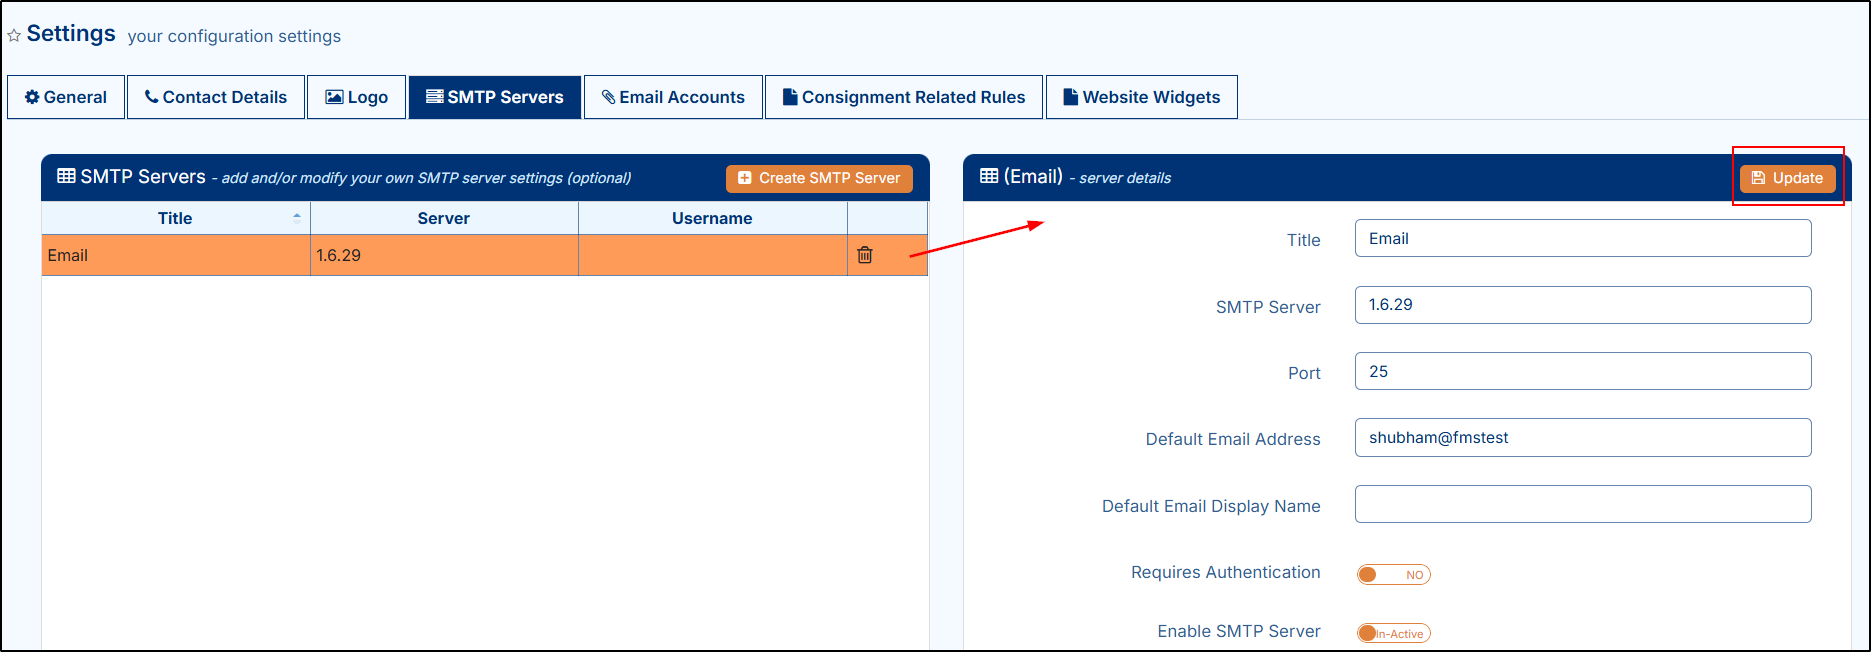Click into the Port input field
This screenshot has height=652, width=1871.
point(1582,371)
